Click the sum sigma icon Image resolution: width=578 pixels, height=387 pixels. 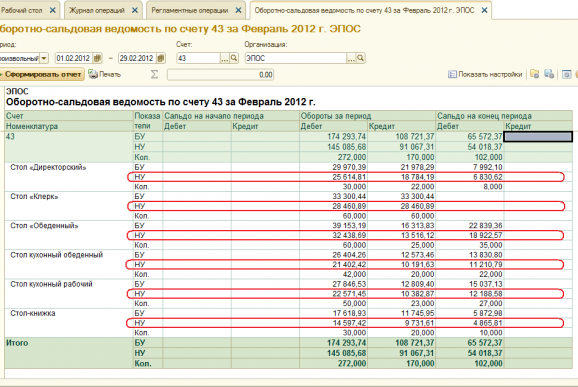(154, 75)
